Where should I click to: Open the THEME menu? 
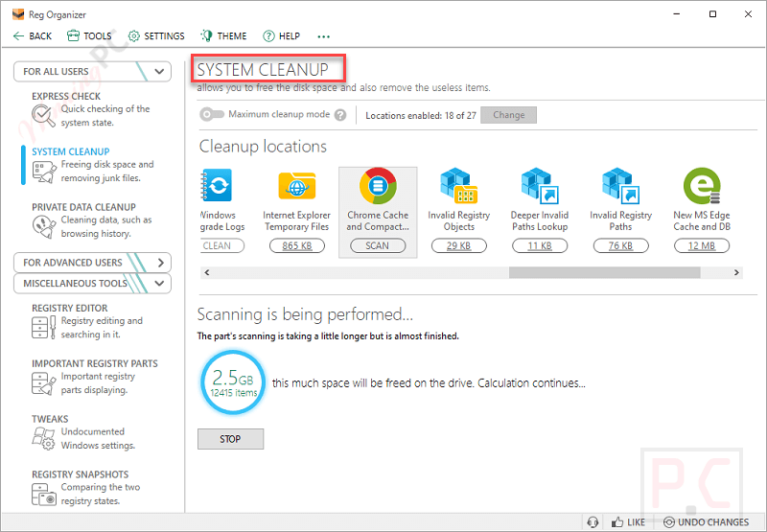pyautogui.click(x=224, y=36)
